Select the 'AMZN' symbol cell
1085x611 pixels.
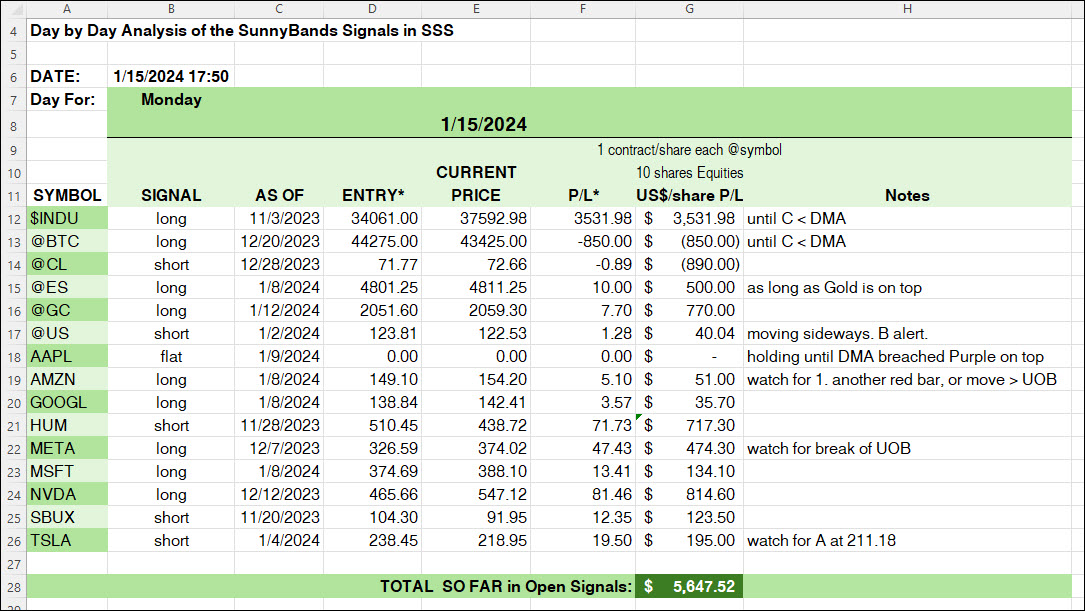click(x=66, y=379)
